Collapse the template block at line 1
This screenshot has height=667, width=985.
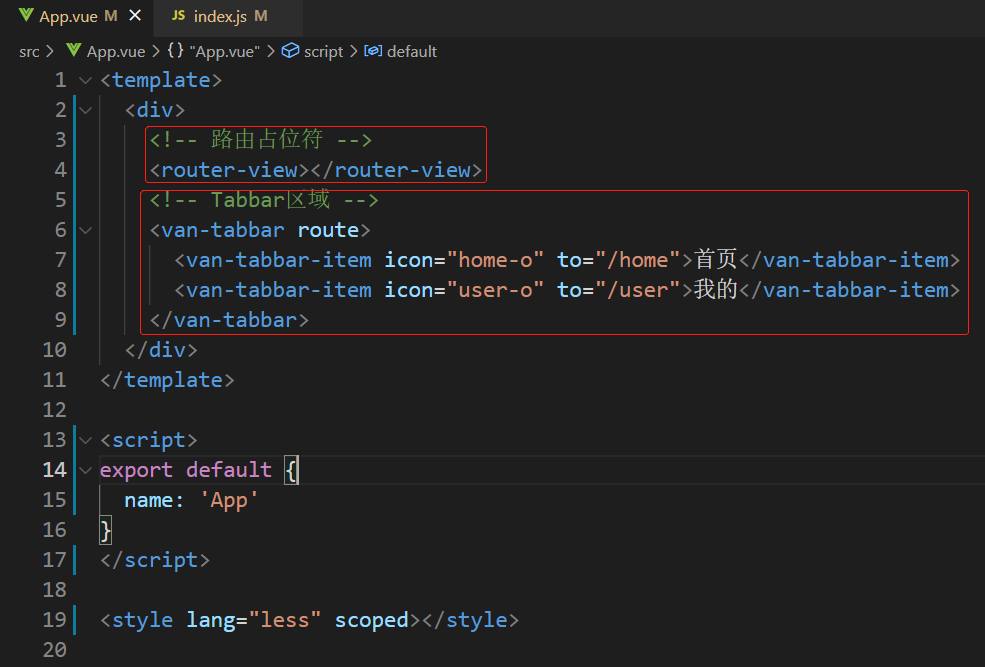coord(86,80)
